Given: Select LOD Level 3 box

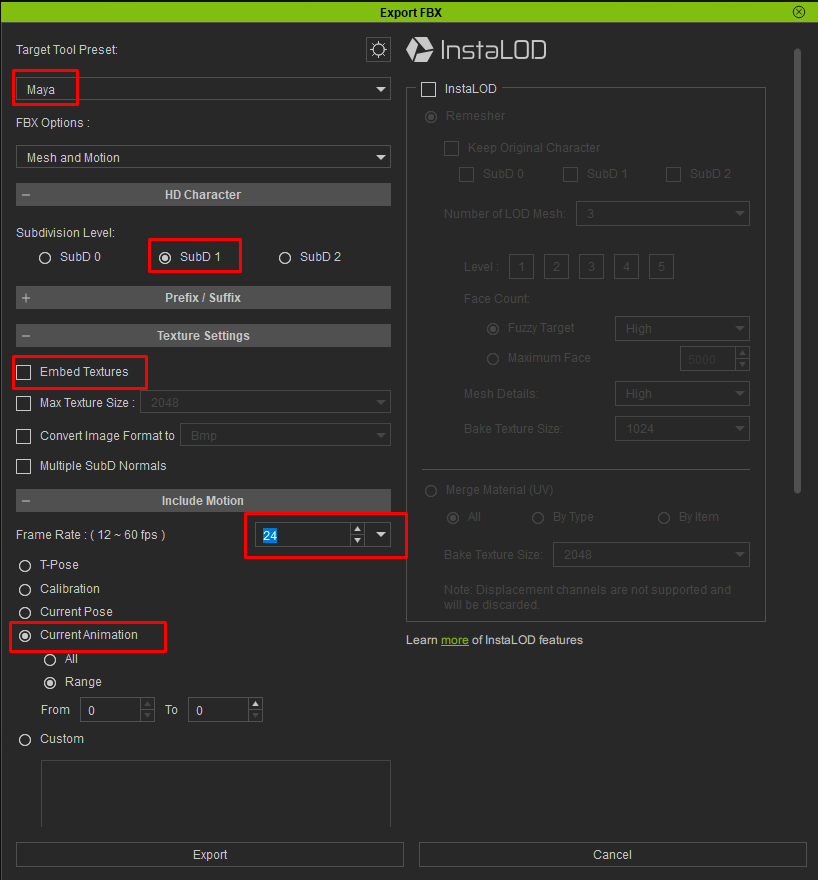Looking at the screenshot, I should click(x=591, y=267).
